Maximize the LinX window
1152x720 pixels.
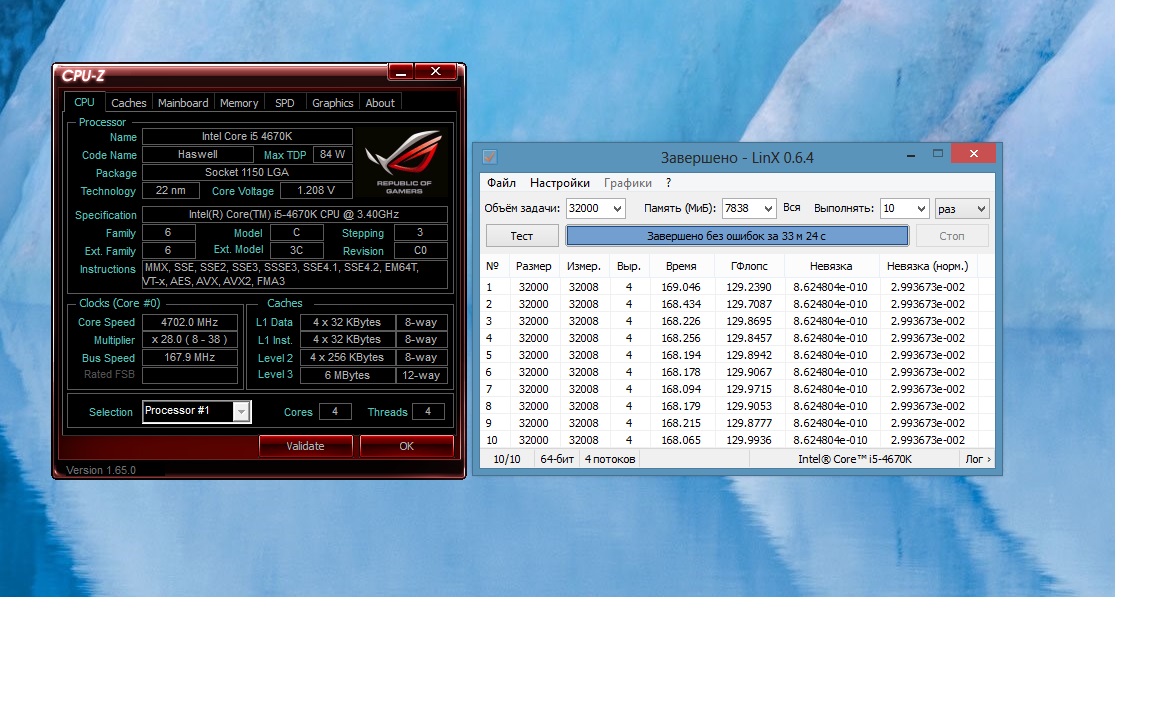[x=937, y=154]
